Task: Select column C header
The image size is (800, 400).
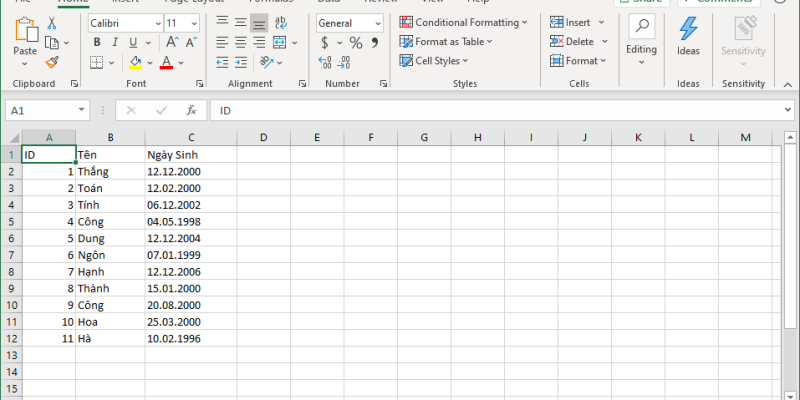Action: (x=190, y=137)
